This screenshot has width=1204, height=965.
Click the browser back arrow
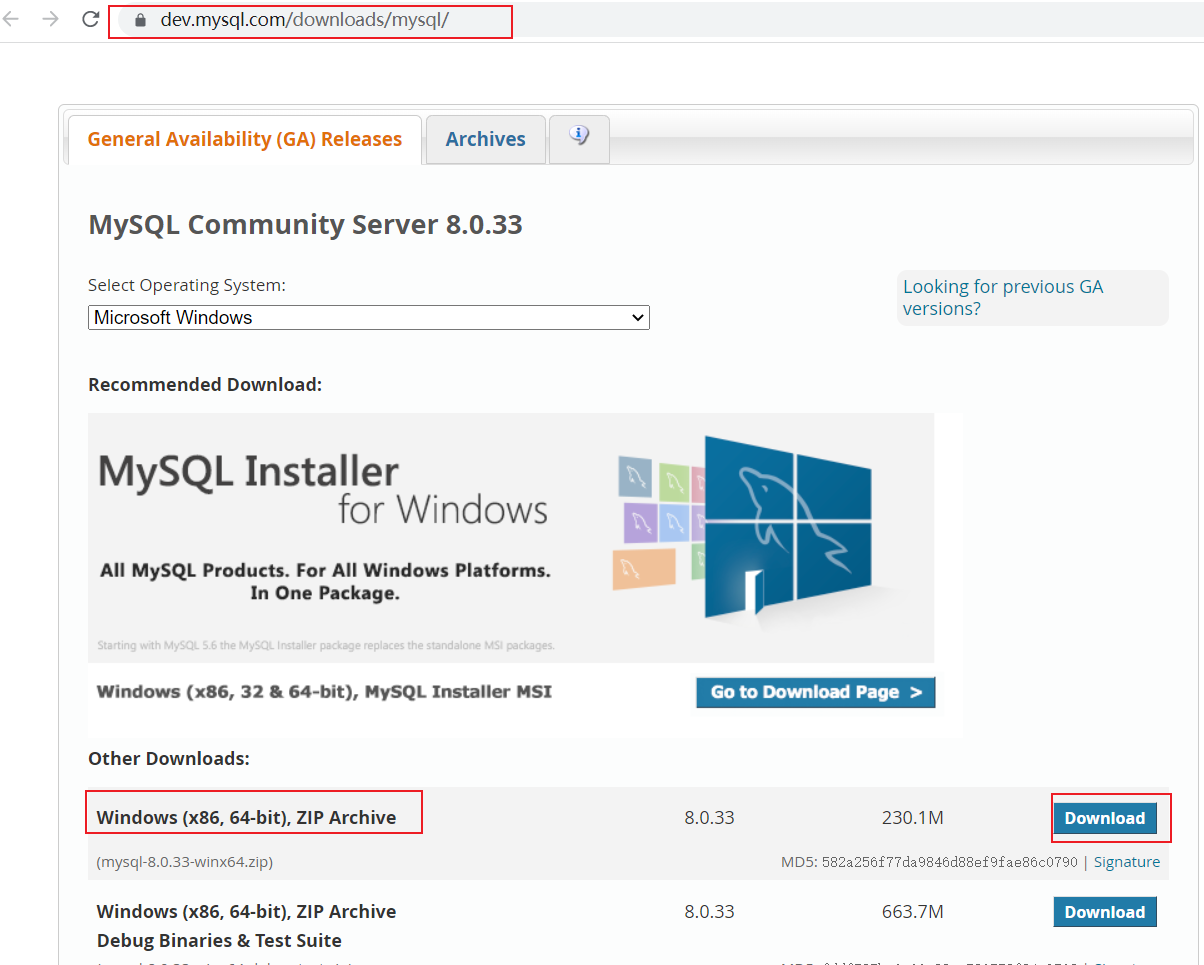(12, 19)
